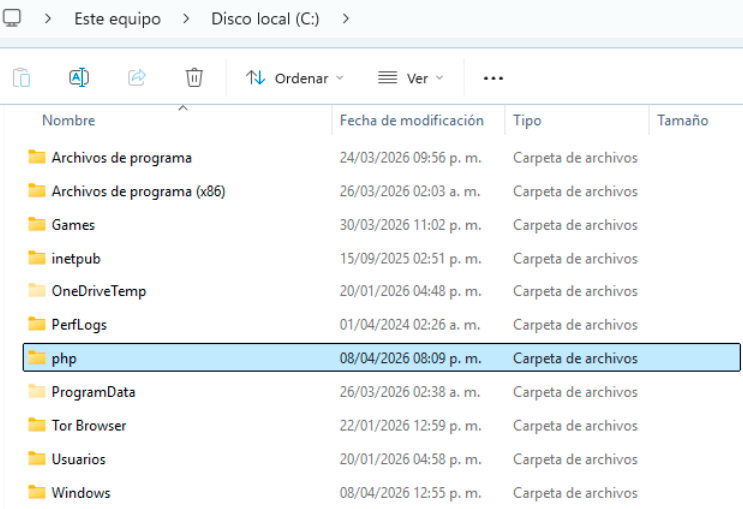Image resolution: width=743 pixels, height=509 pixels.
Task: Click the Tamaño column header
Action: (682, 120)
